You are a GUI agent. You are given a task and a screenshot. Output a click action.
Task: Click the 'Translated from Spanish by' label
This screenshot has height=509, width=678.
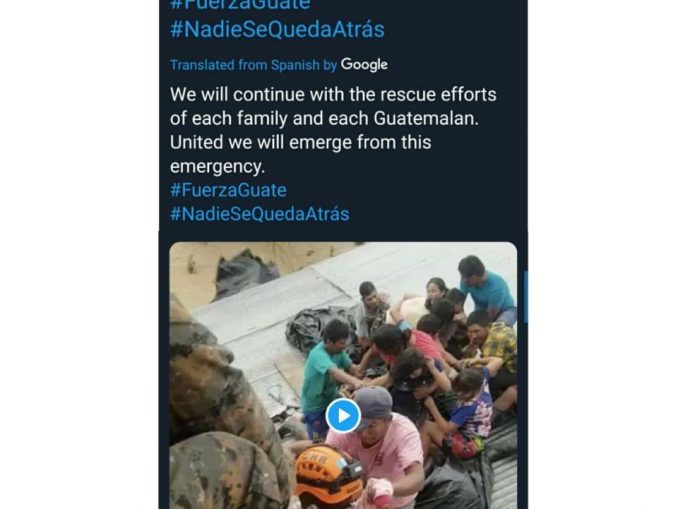[253, 65]
